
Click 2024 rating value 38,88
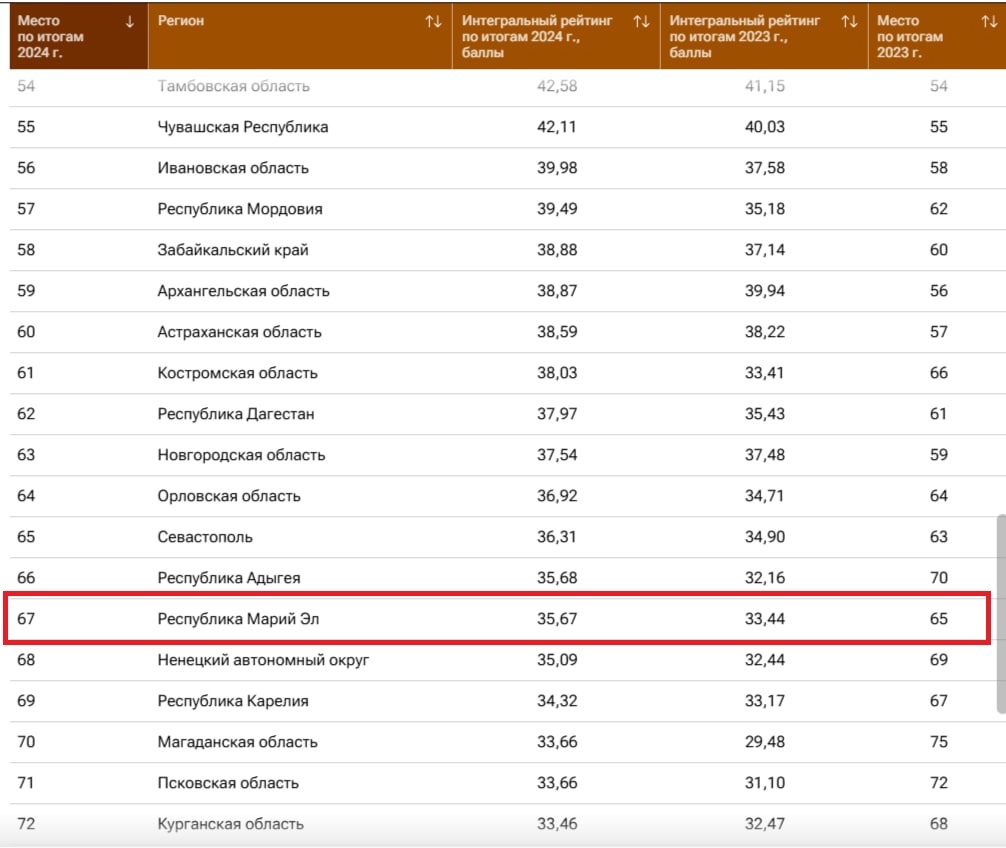tap(557, 250)
